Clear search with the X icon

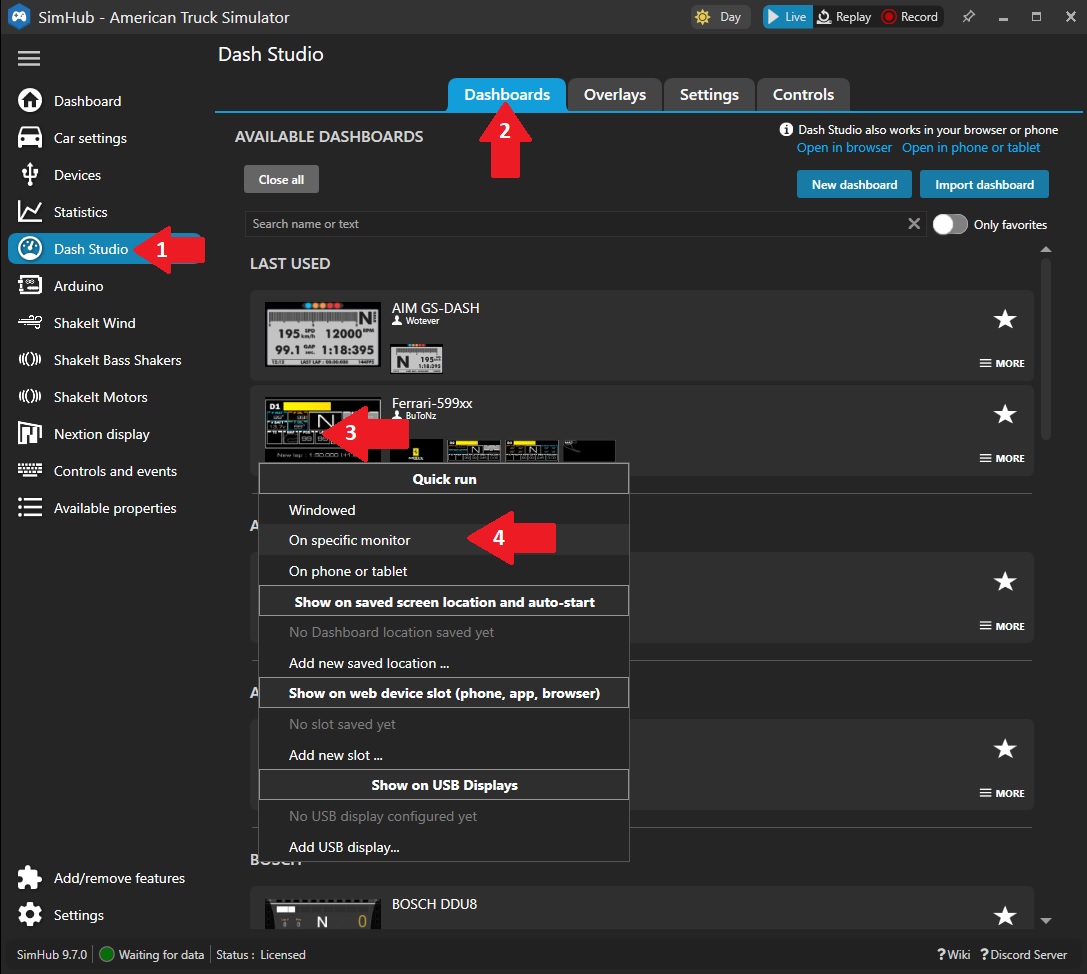coord(914,223)
